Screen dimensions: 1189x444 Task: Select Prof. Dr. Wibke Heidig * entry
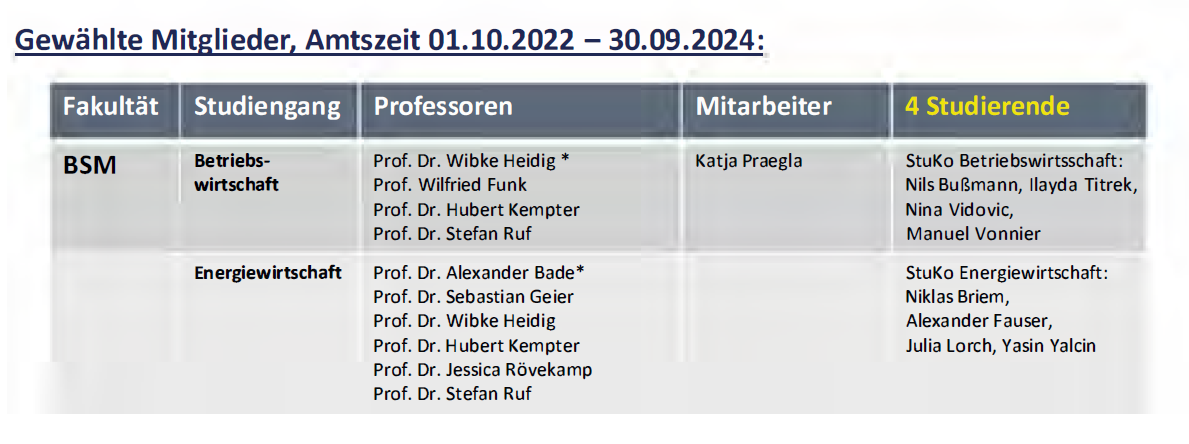click(x=472, y=161)
